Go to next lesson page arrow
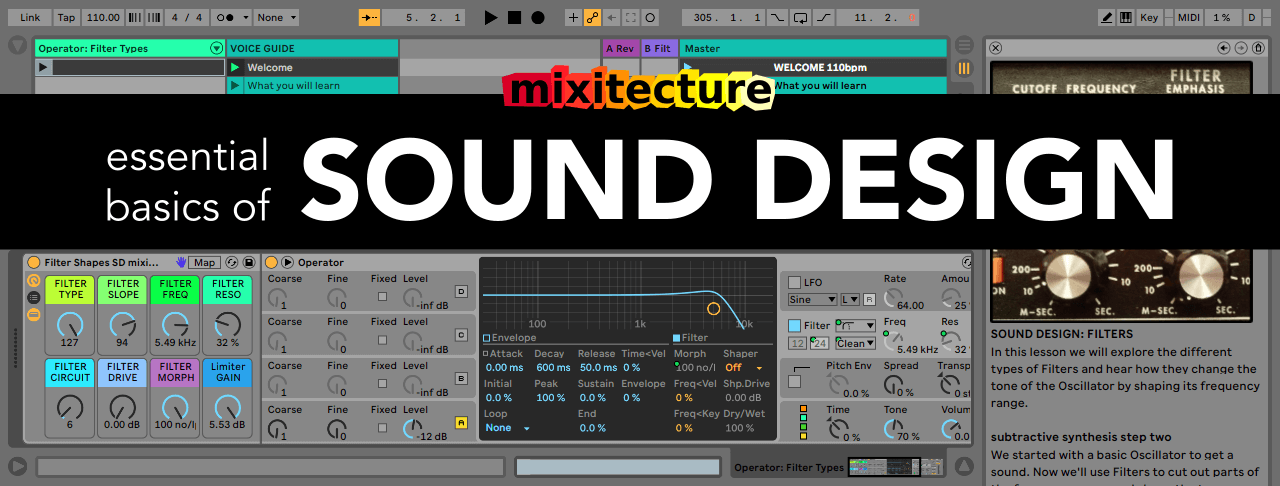The height and width of the screenshot is (486, 1280). 1240,47
